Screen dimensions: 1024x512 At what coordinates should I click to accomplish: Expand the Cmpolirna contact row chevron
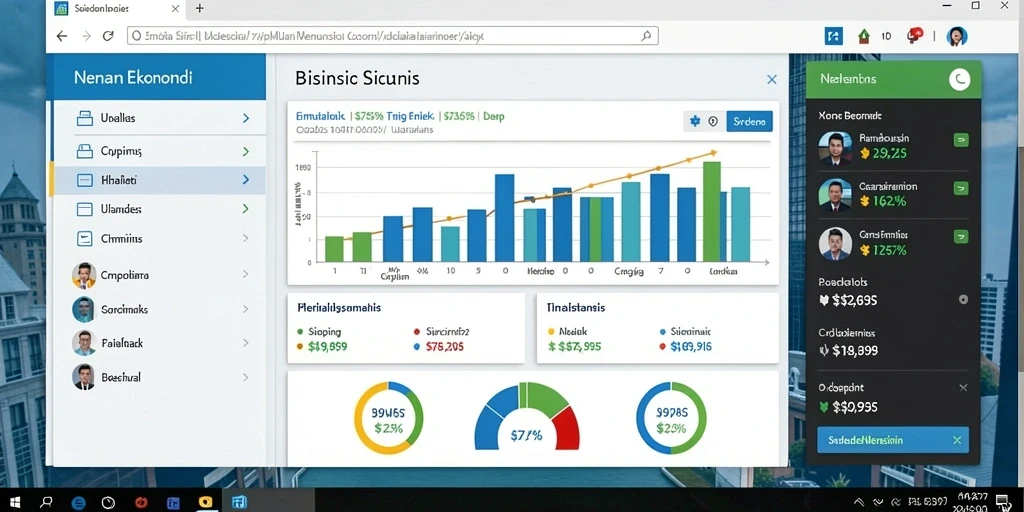pyautogui.click(x=246, y=275)
